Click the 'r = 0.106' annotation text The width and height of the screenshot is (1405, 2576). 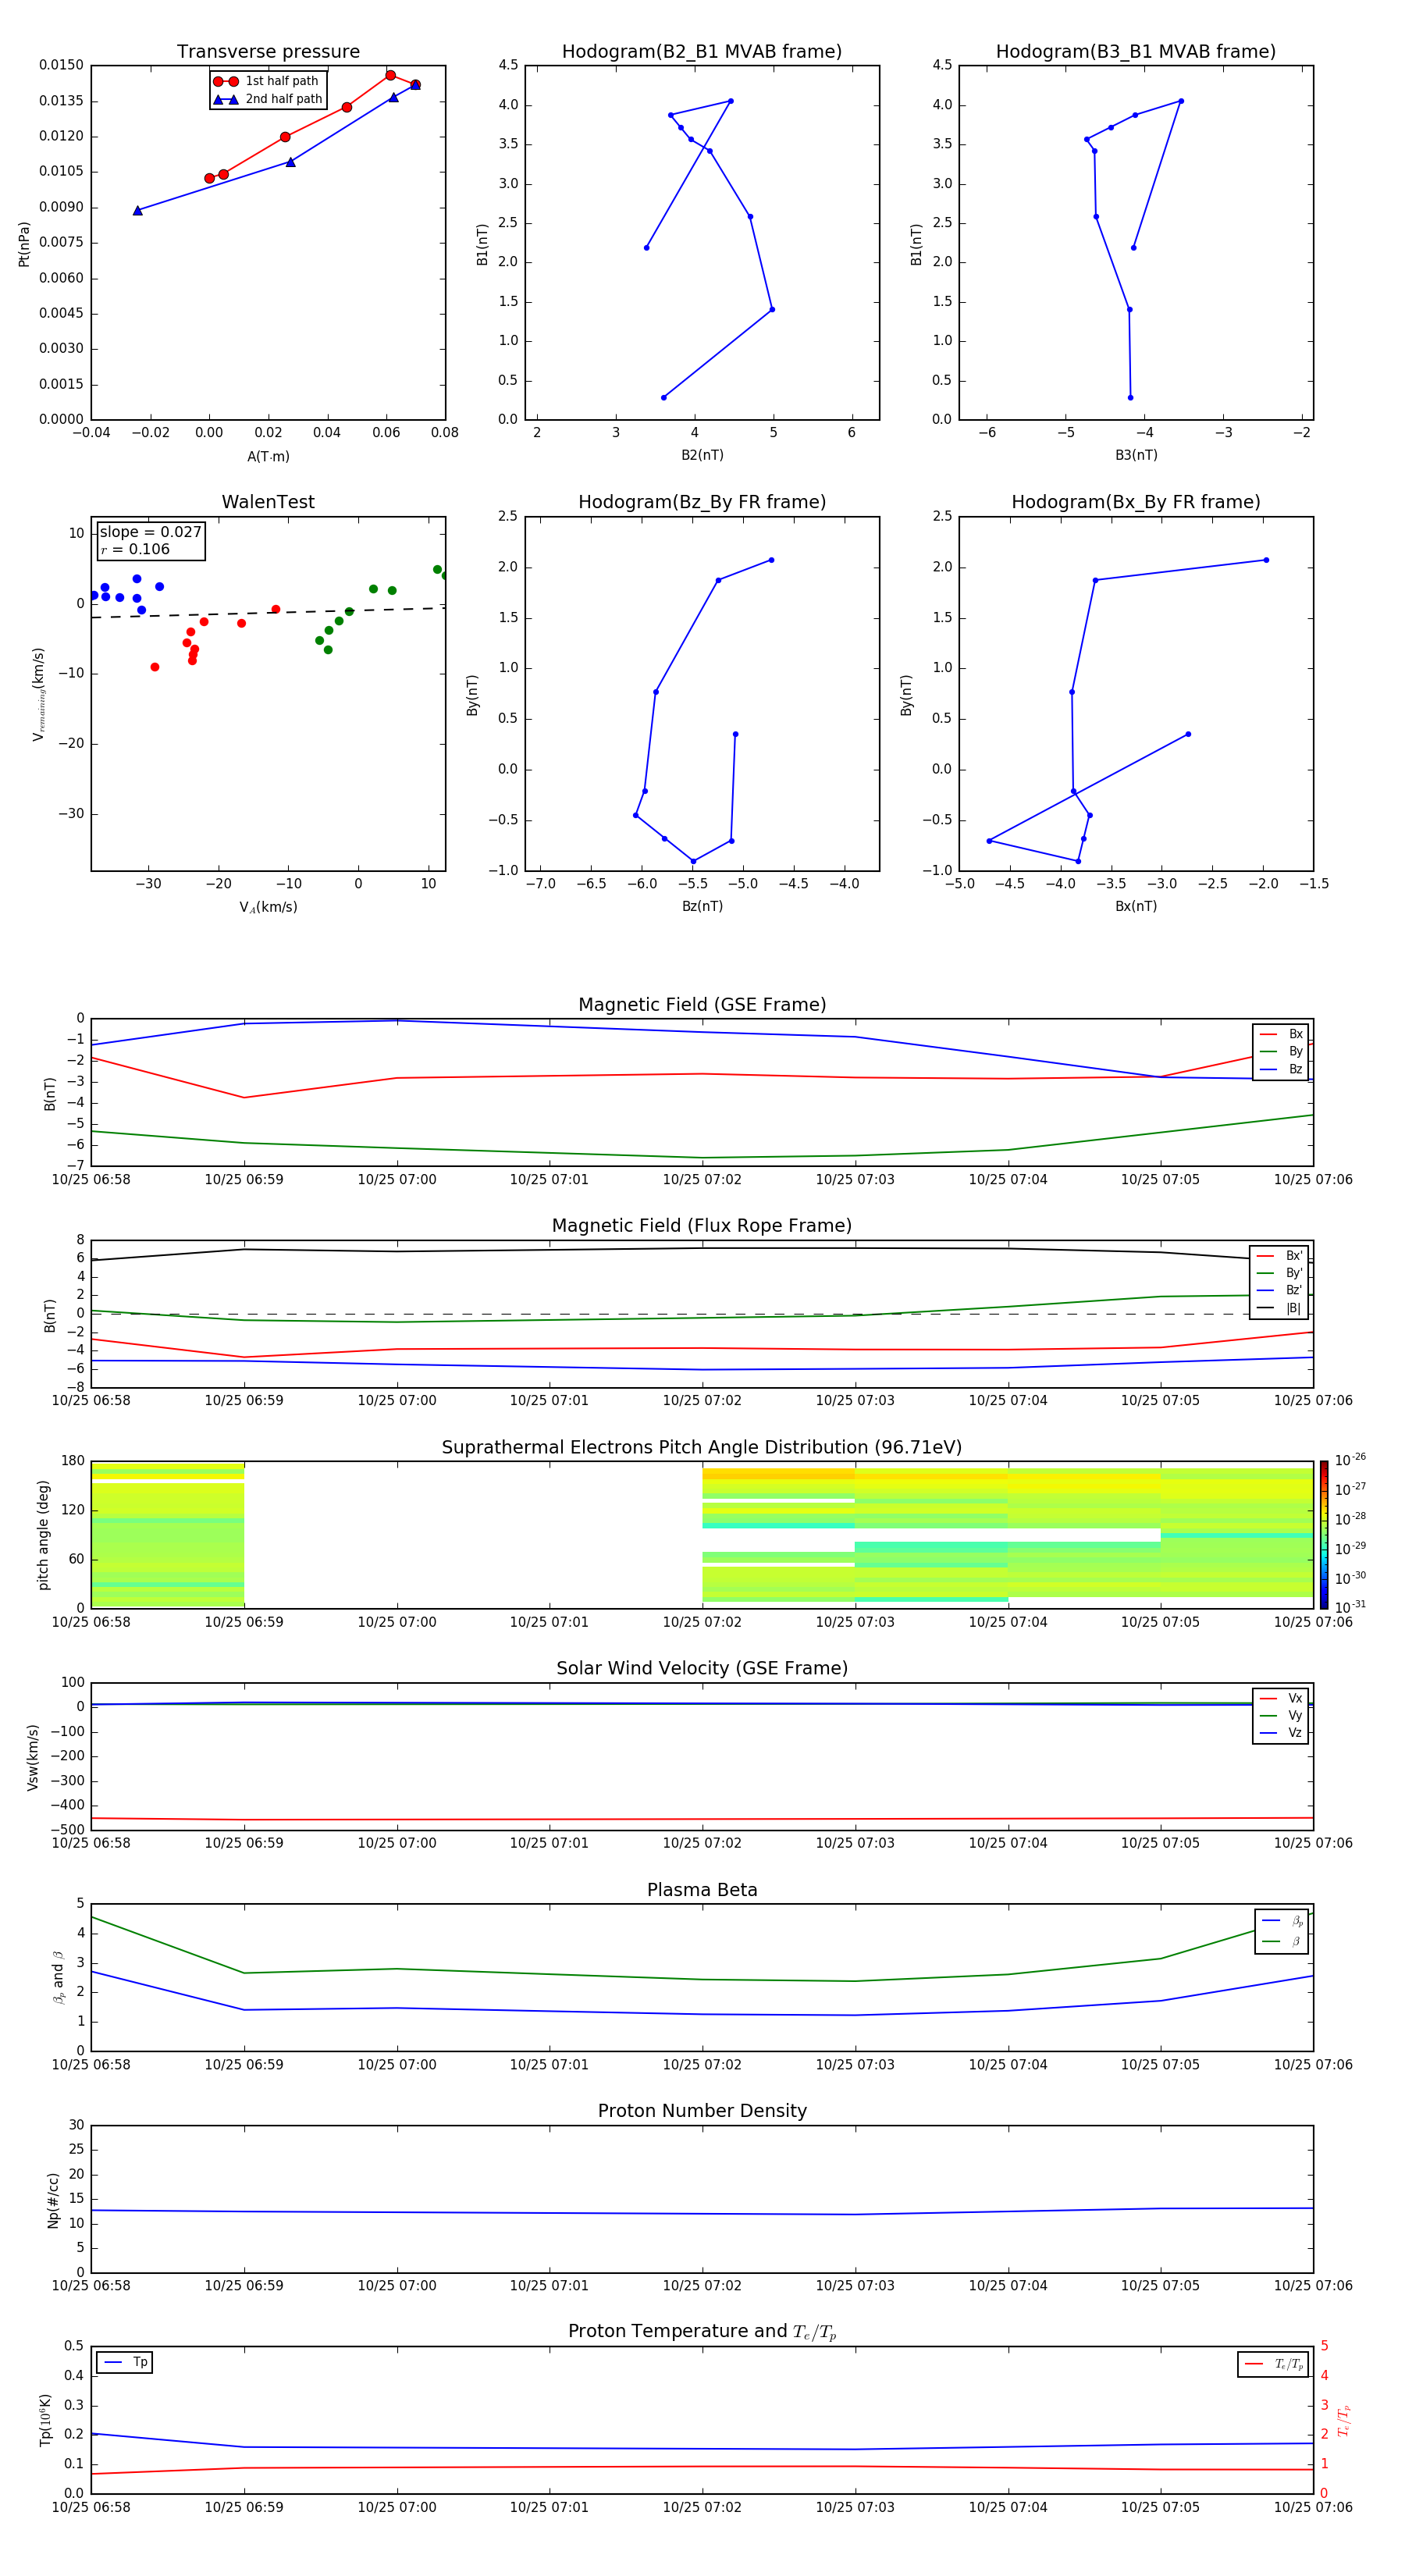click(x=135, y=549)
